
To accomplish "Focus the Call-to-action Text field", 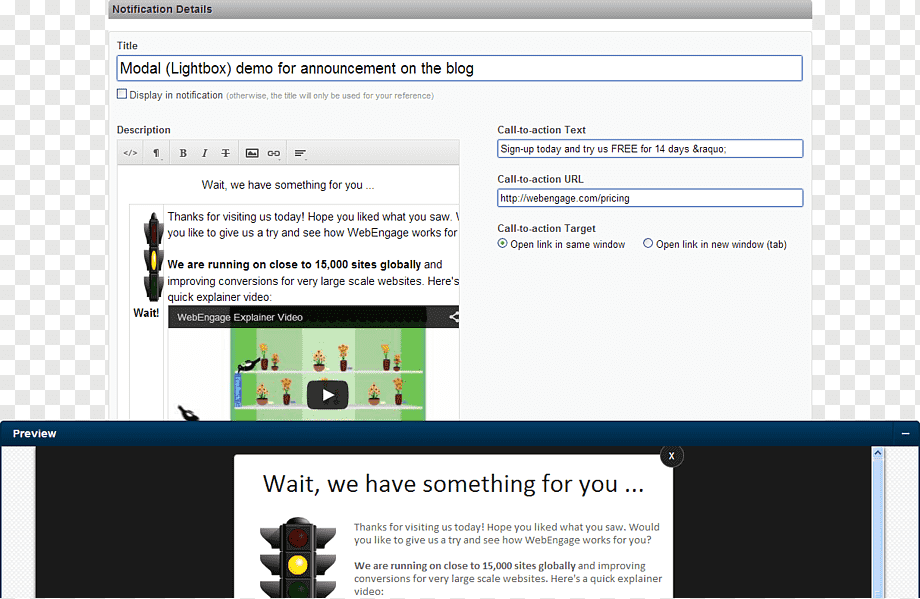I will 650,149.
